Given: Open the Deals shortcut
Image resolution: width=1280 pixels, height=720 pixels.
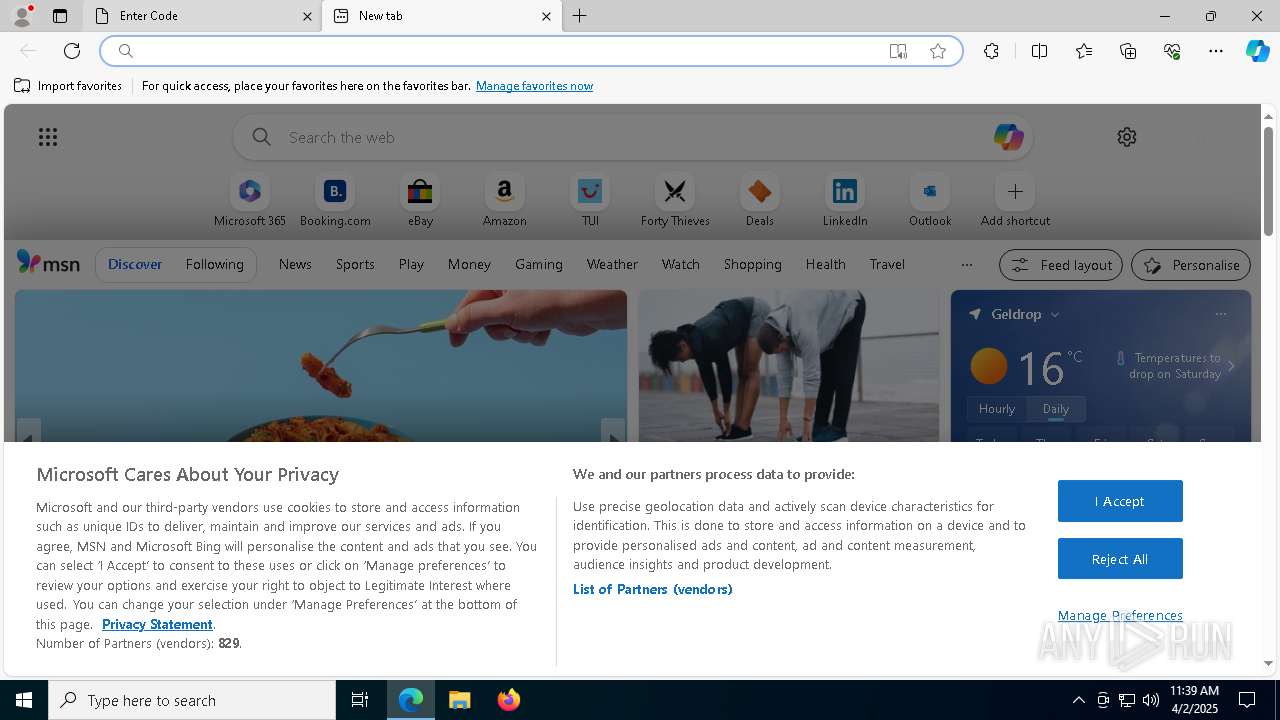Looking at the screenshot, I should tap(760, 201).
